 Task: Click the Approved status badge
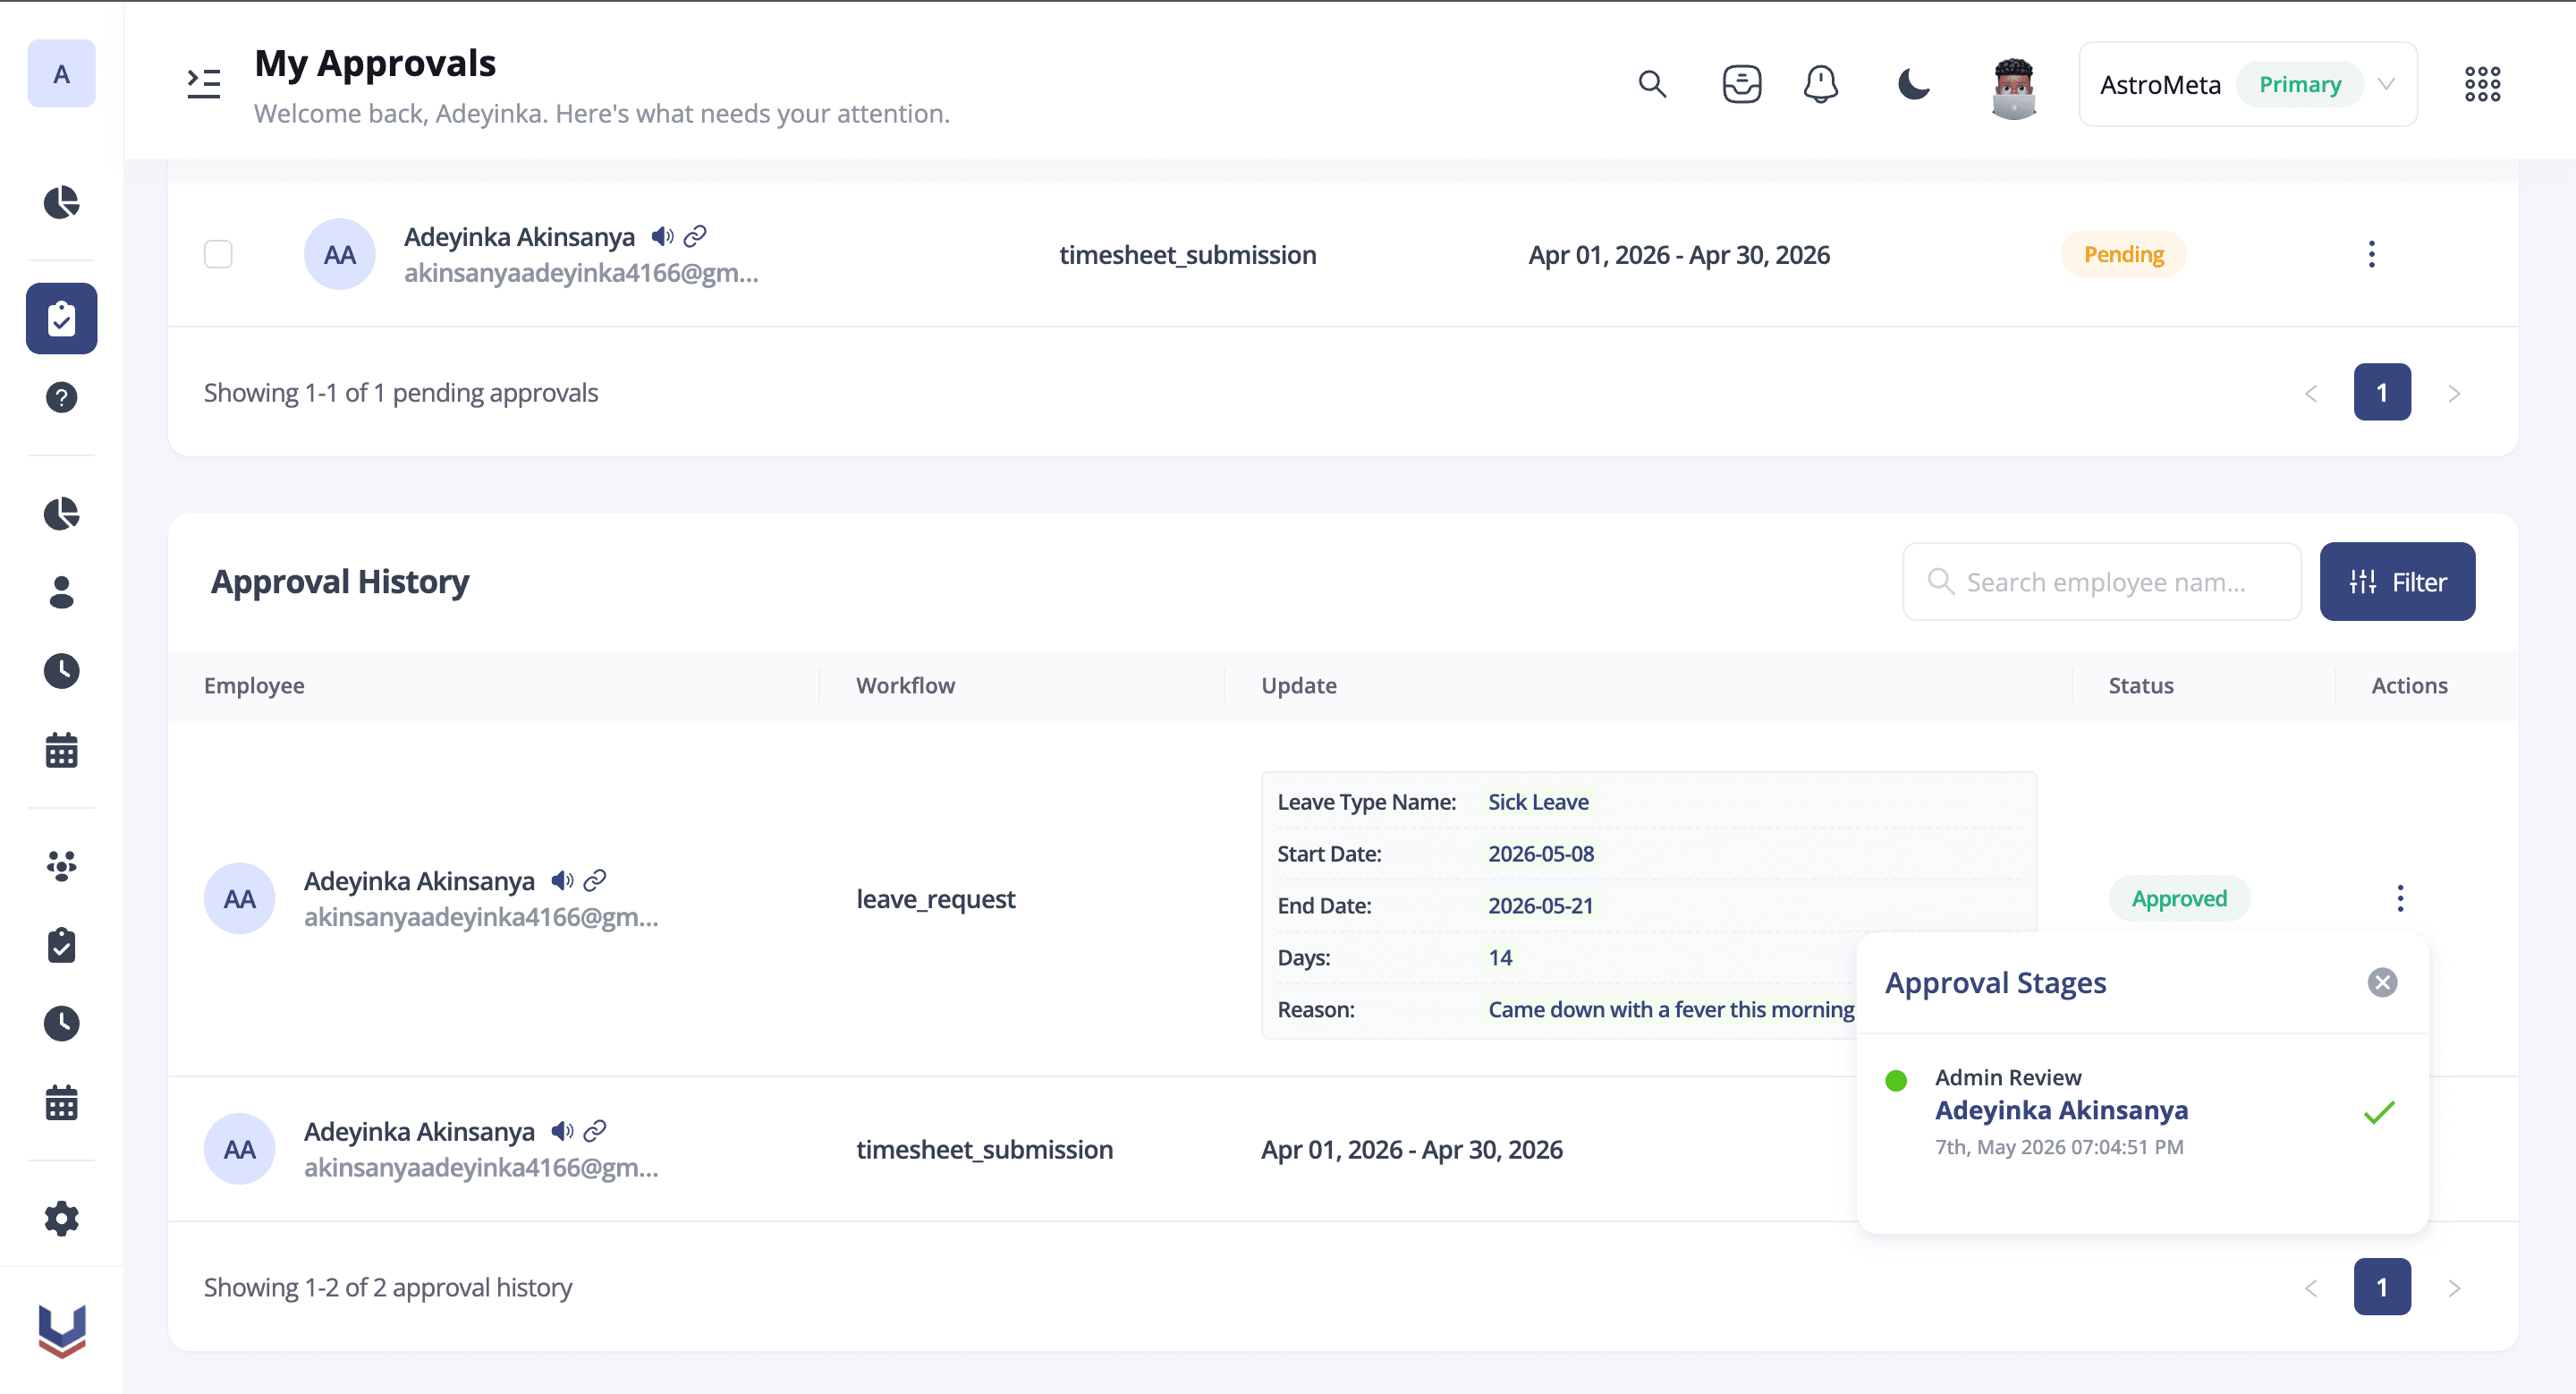click(2179, 898)
